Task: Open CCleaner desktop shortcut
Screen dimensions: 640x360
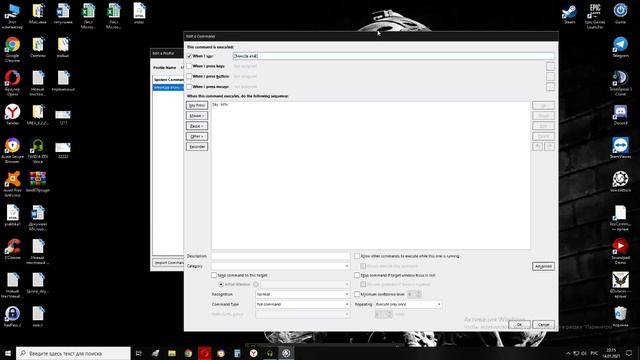Action: click(x=12, y=248)
